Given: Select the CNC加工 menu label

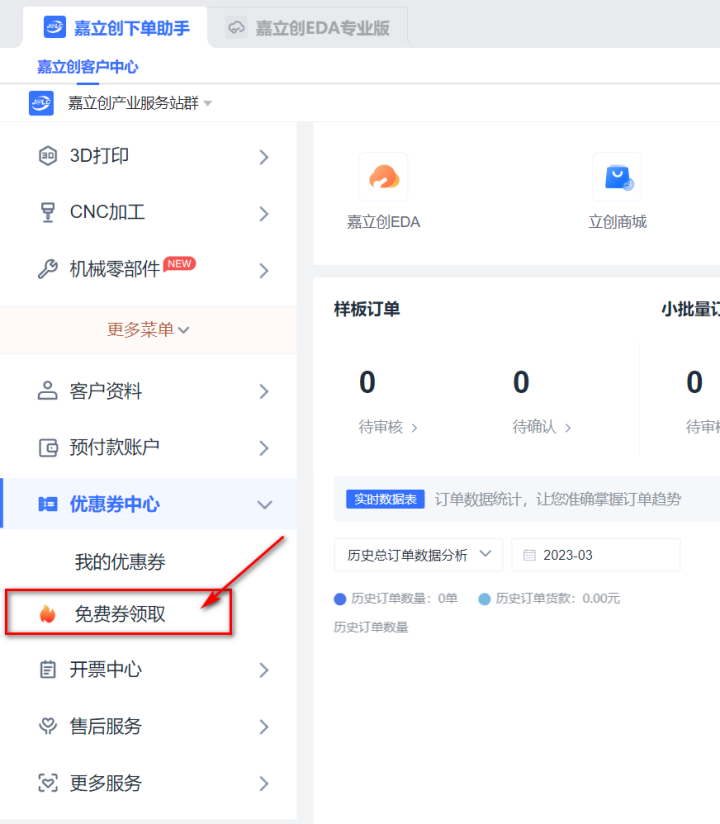Looking at the screenshot, I should [x=107, y=212].
